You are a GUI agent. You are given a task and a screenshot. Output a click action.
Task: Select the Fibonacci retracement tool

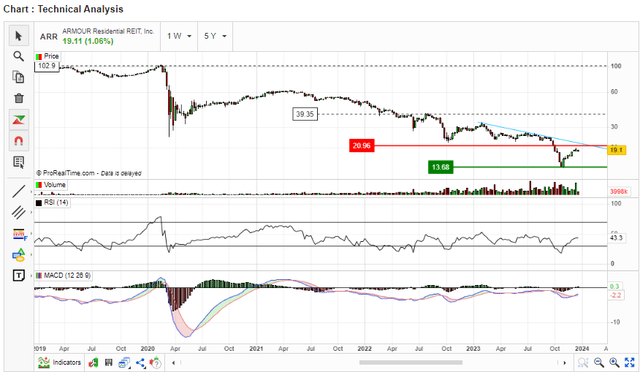click(x=19, y=234)
